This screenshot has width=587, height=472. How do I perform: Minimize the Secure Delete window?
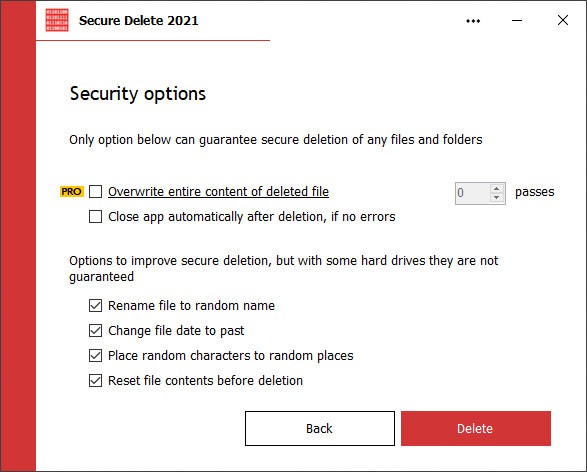(517, 21)
